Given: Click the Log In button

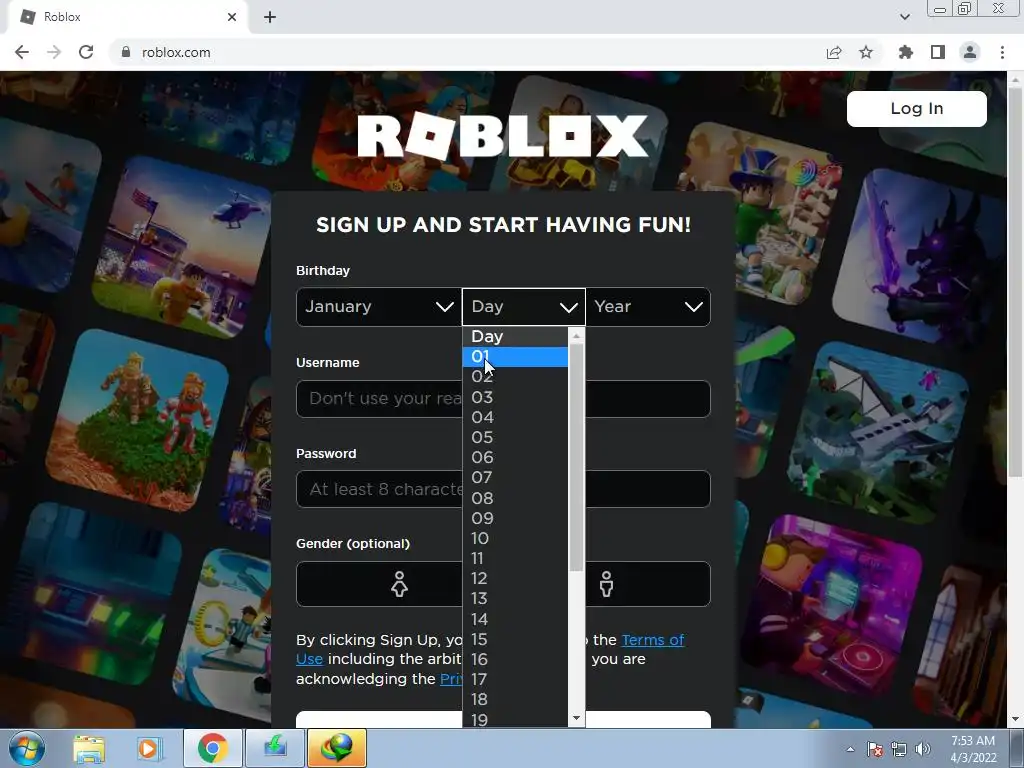Looking at the screenshot, I should click(916, 108).
